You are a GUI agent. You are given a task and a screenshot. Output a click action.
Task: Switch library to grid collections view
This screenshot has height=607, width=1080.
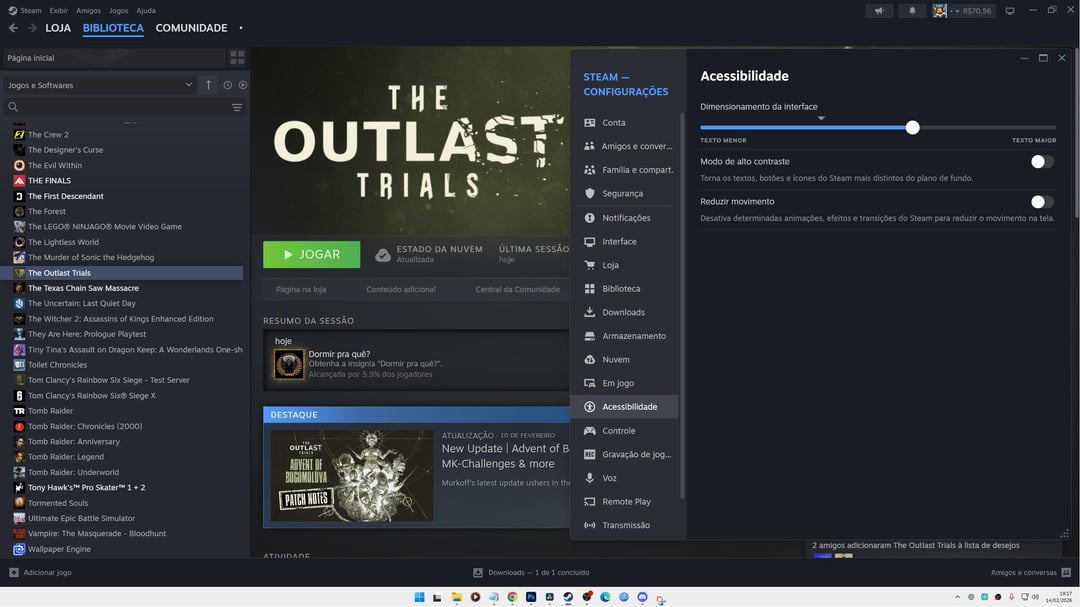click(x=237, y=58)
